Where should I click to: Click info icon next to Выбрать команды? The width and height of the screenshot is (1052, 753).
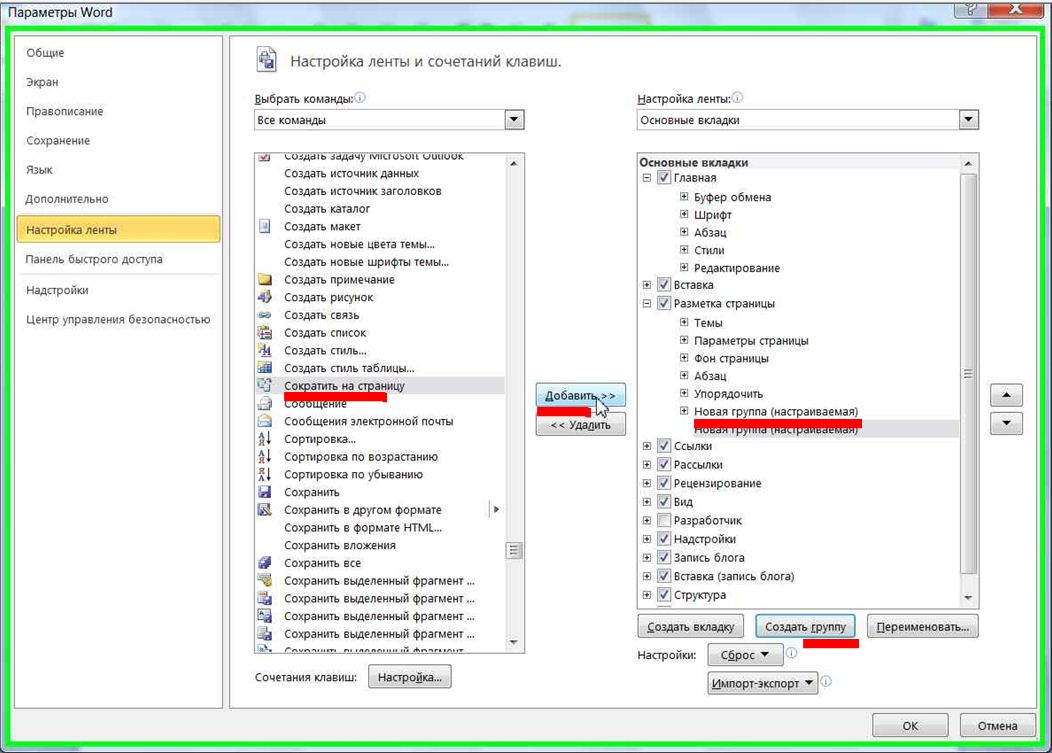click(x=360, y=98)
